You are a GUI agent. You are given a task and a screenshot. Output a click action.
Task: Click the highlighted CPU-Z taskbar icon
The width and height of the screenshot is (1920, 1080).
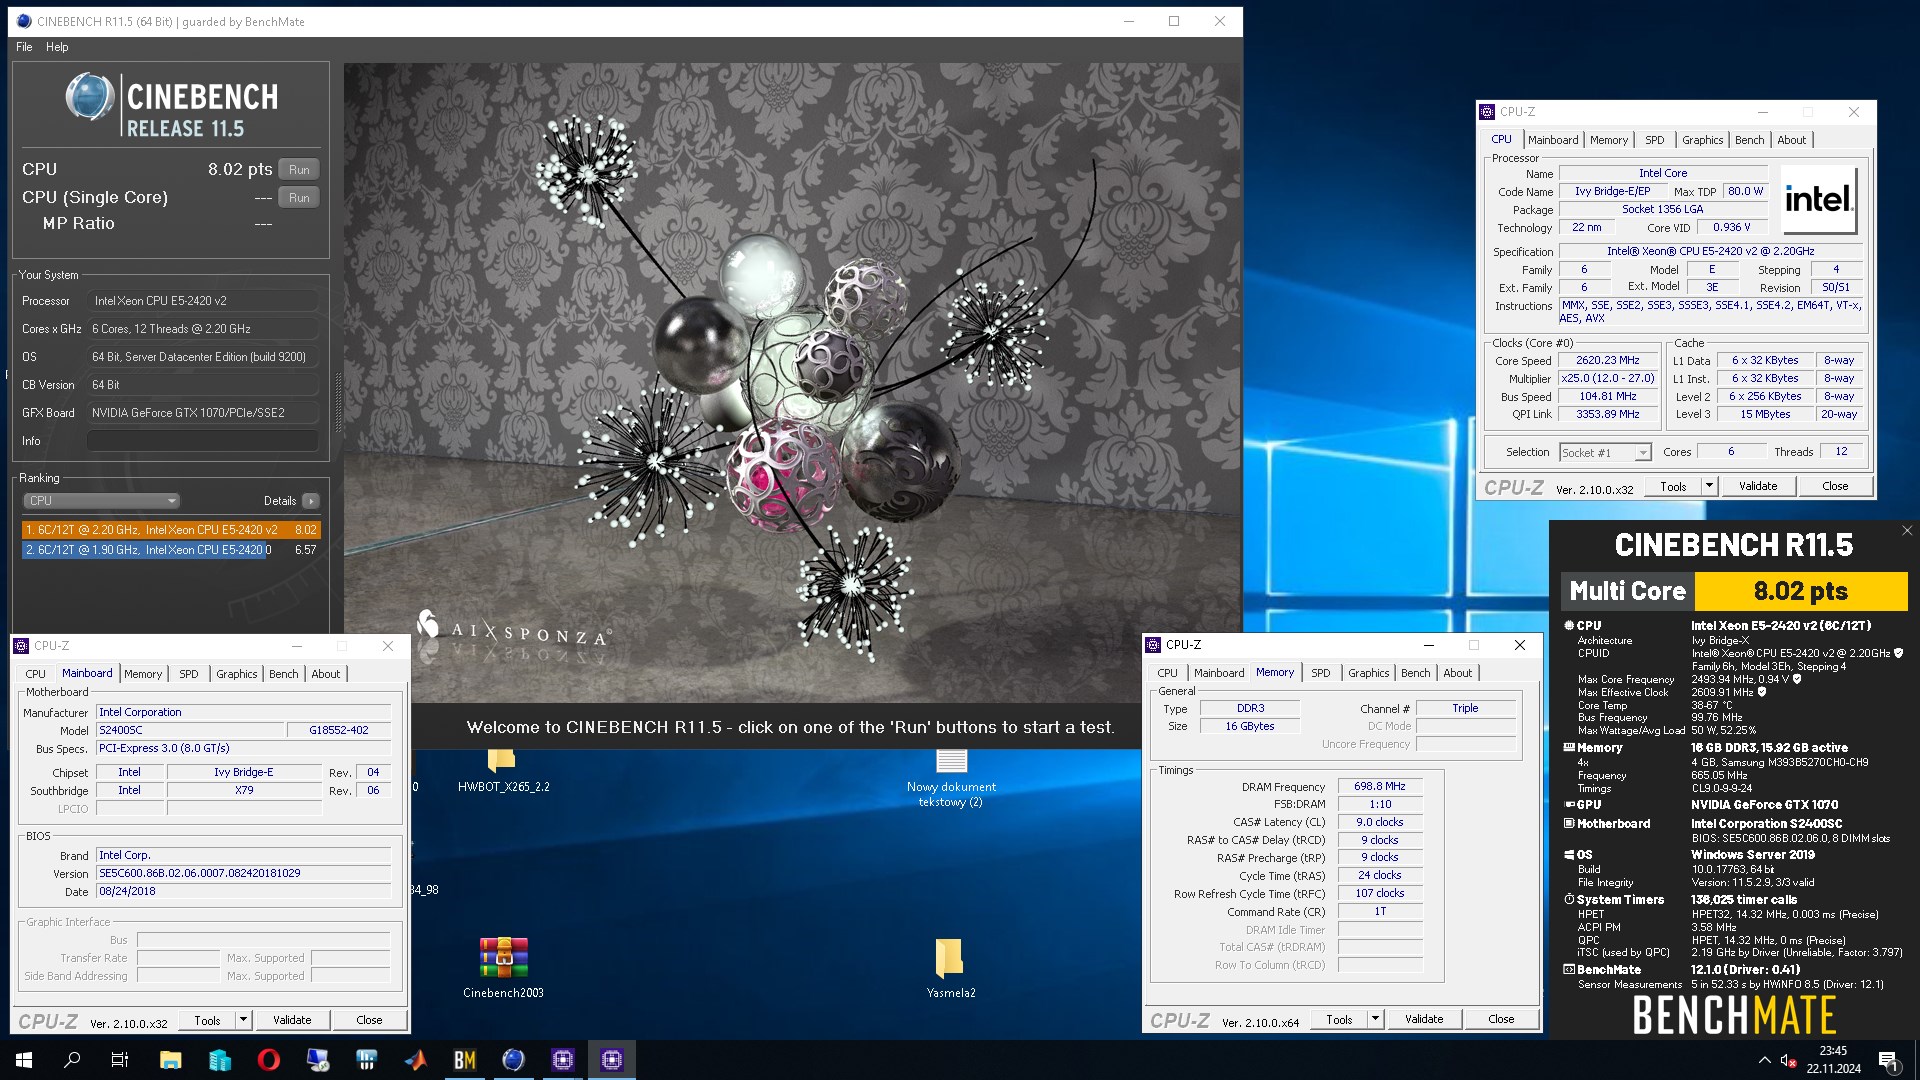(x=611, y=1060)
